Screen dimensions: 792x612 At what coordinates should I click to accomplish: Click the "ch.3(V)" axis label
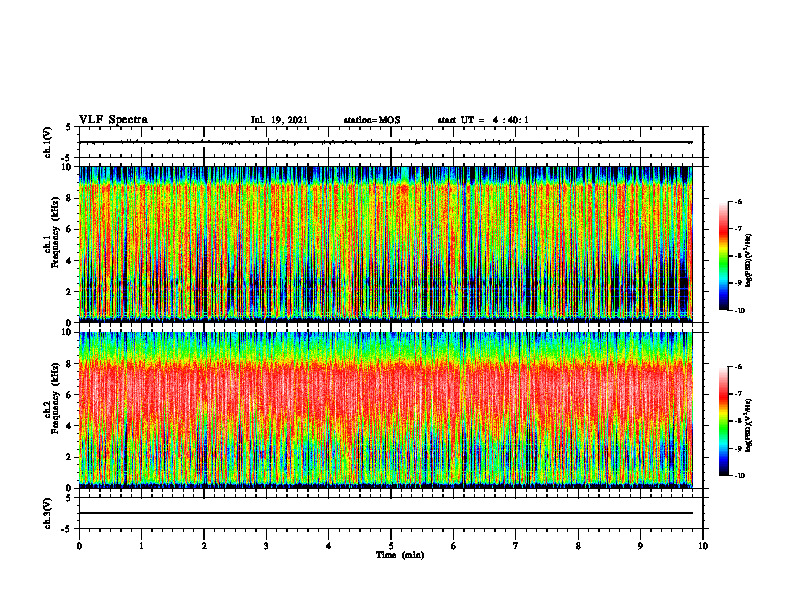[48, 513]
